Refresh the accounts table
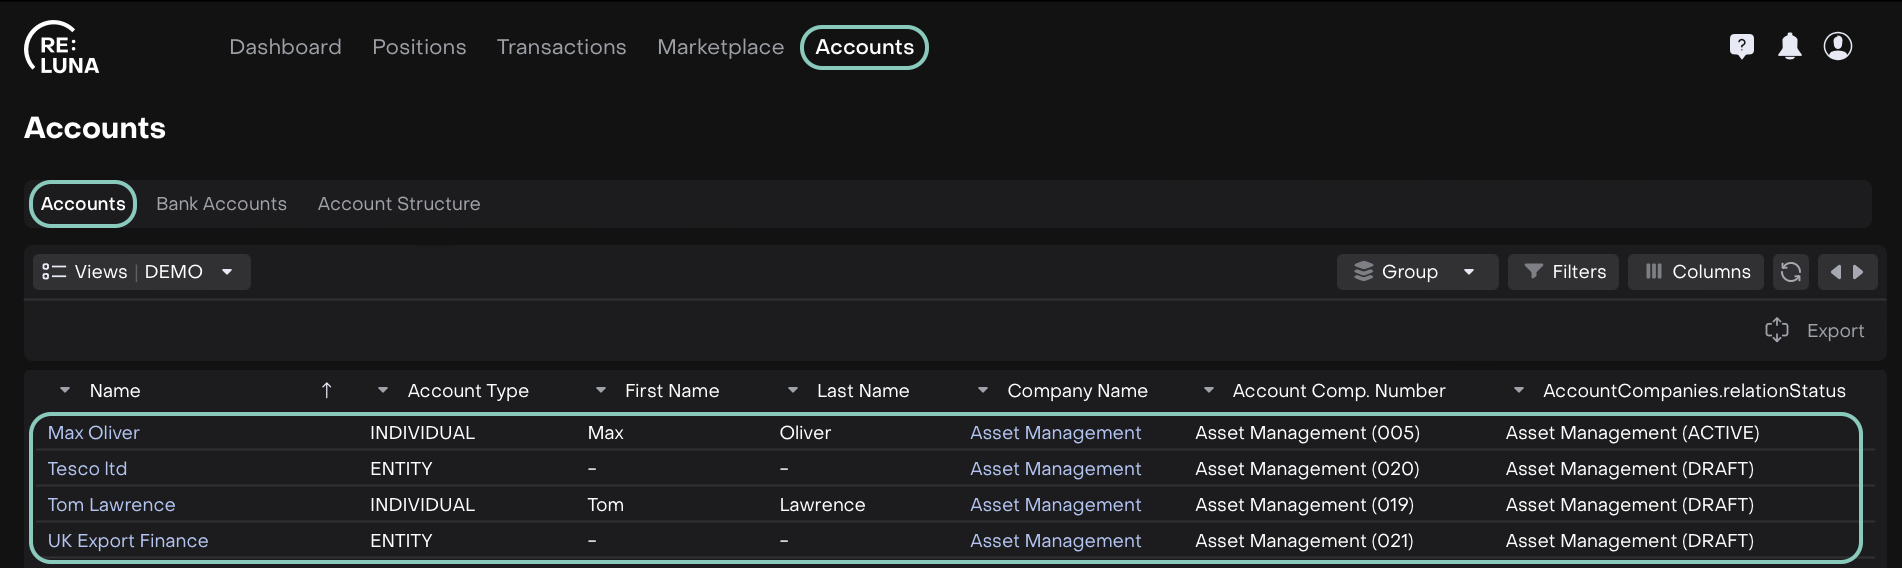Viewport: 1902px width, 568px height. (x=1790, y=272)
